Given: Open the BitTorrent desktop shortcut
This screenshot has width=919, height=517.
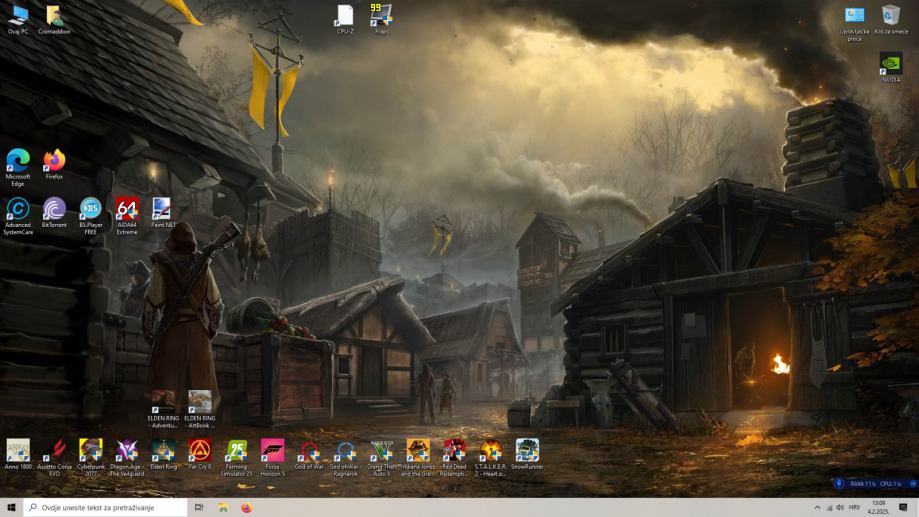Looking at the screenshot, I should [54, 213].
